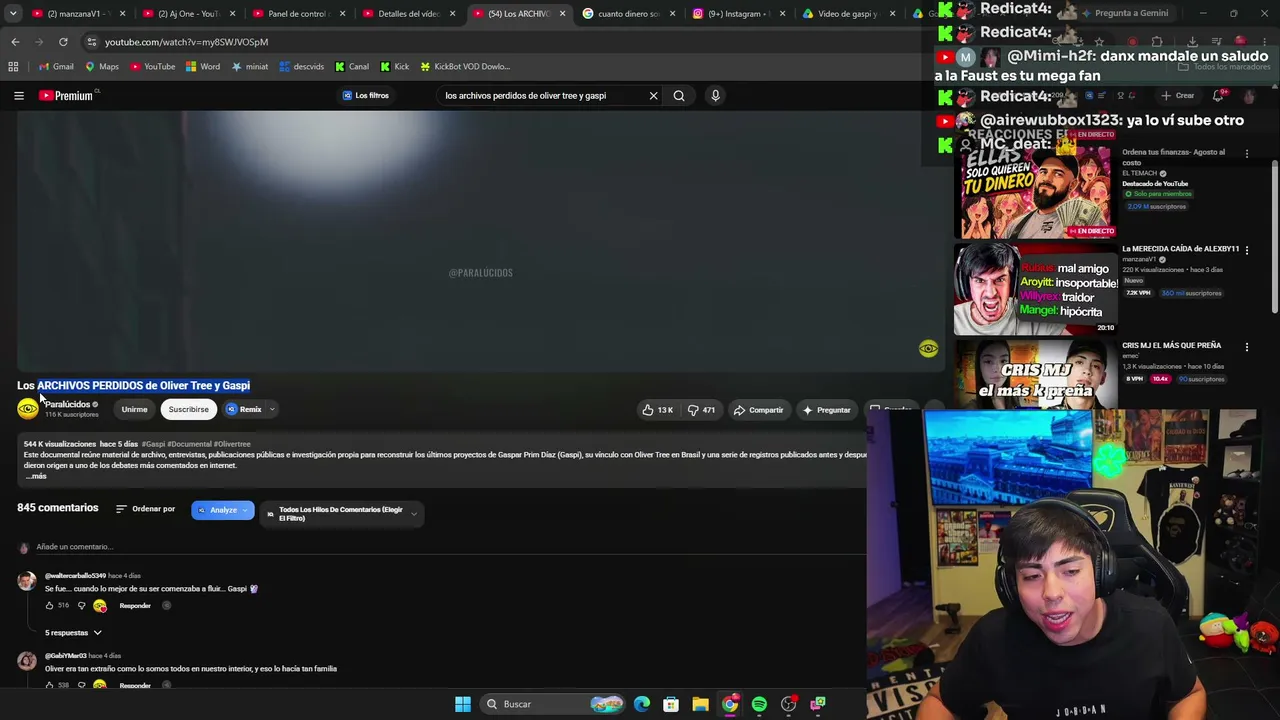1280x720 pixels.
Task: Open the Preguntar AI assistant
Action: click(x=826, y=410)
